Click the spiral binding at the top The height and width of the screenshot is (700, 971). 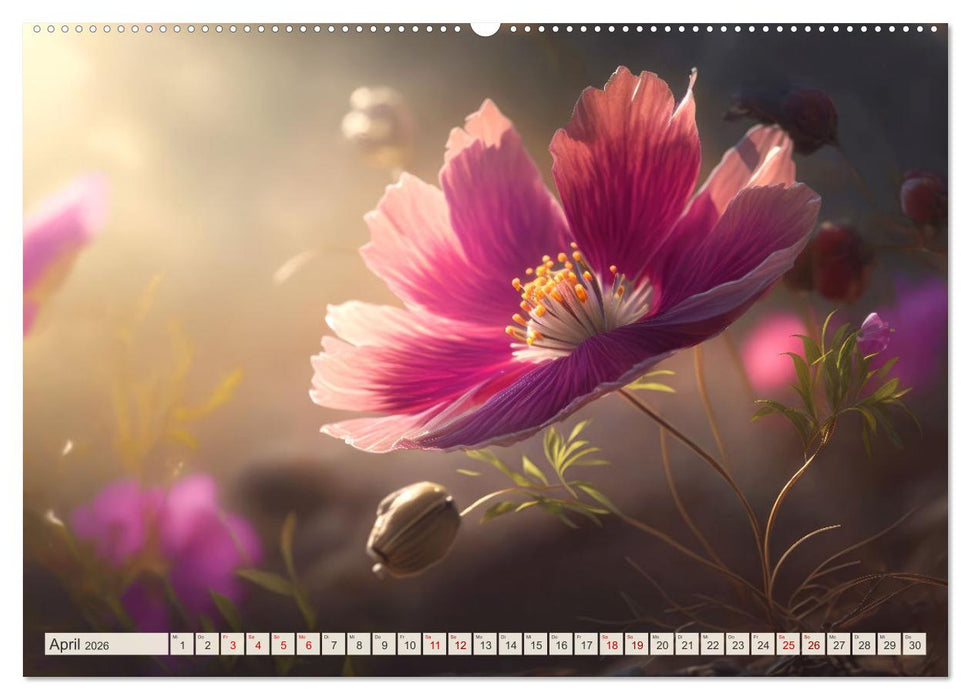485,30
